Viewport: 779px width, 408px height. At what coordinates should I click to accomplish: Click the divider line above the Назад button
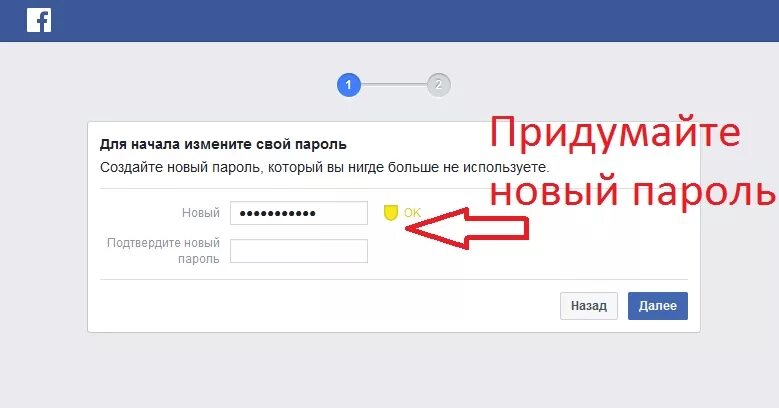click(394, 279)
